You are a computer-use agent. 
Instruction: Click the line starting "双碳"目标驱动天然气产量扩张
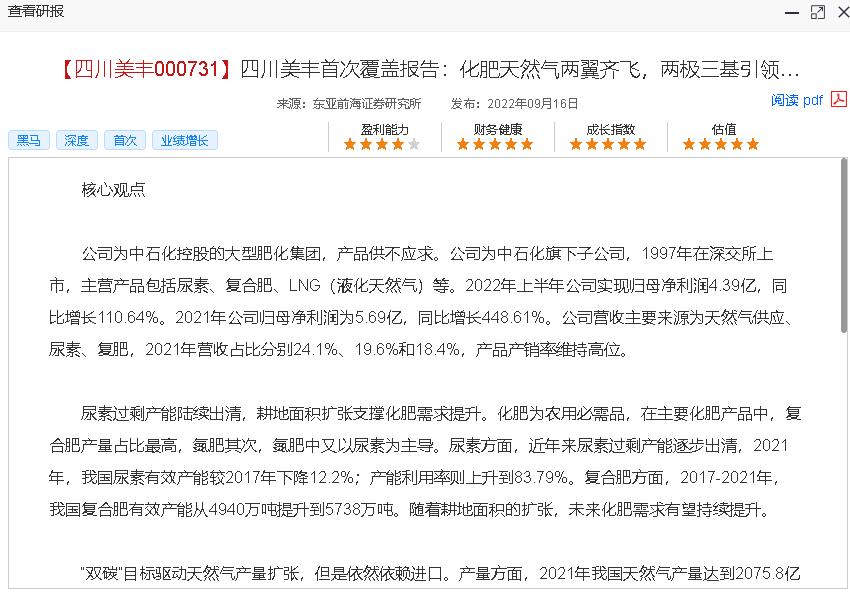tap(440, 573)
